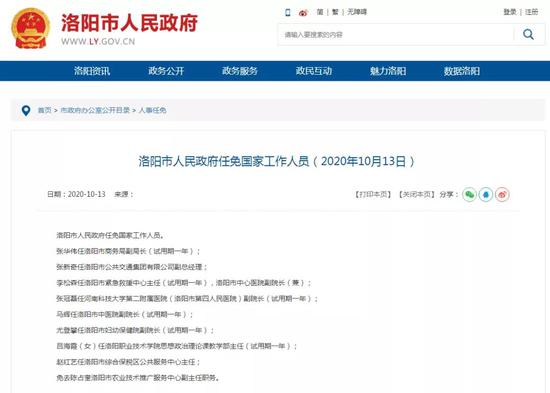The image size is (550, 393).
Task: Click the WWW.LY.GOV.CN site address text
Action: pos(98,41)
